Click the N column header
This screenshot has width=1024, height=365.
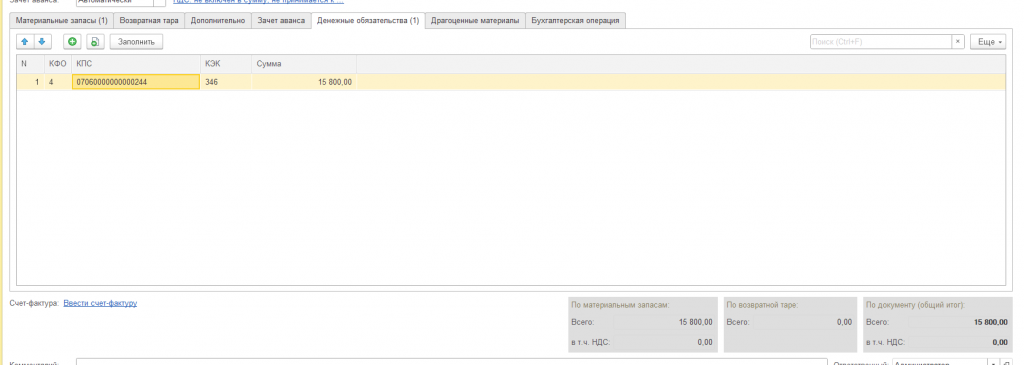point(30,64)
